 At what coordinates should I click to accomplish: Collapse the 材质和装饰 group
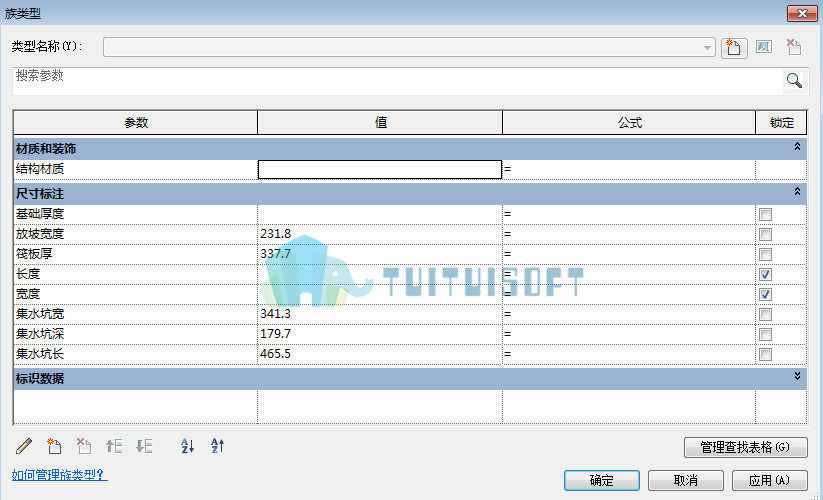pos(797,147)
